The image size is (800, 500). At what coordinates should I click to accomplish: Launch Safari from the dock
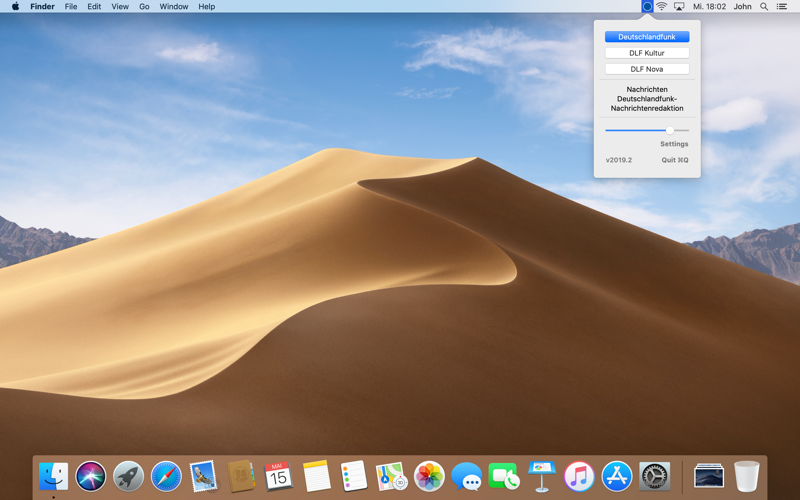click(166, 477)
